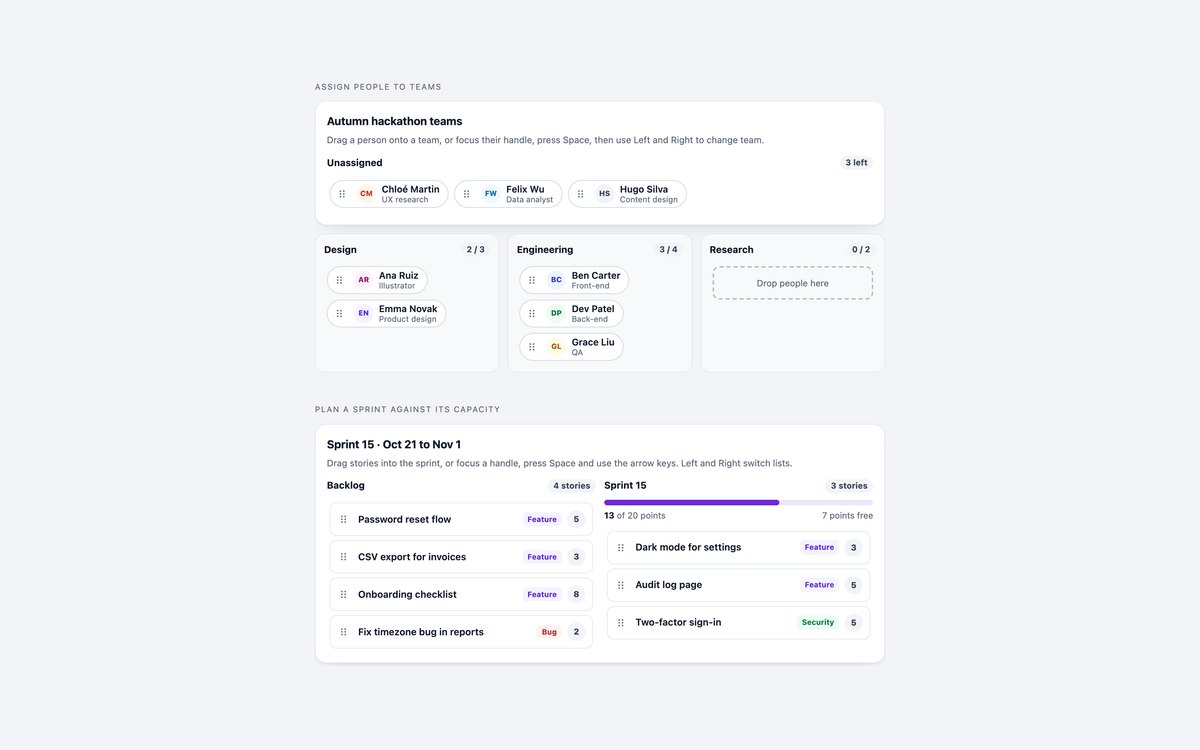This screenshot has height=750, width=1200.
Task: Click the 'Sprint 15 · Oct 21 to Nov 1' title
Action: 394,444
